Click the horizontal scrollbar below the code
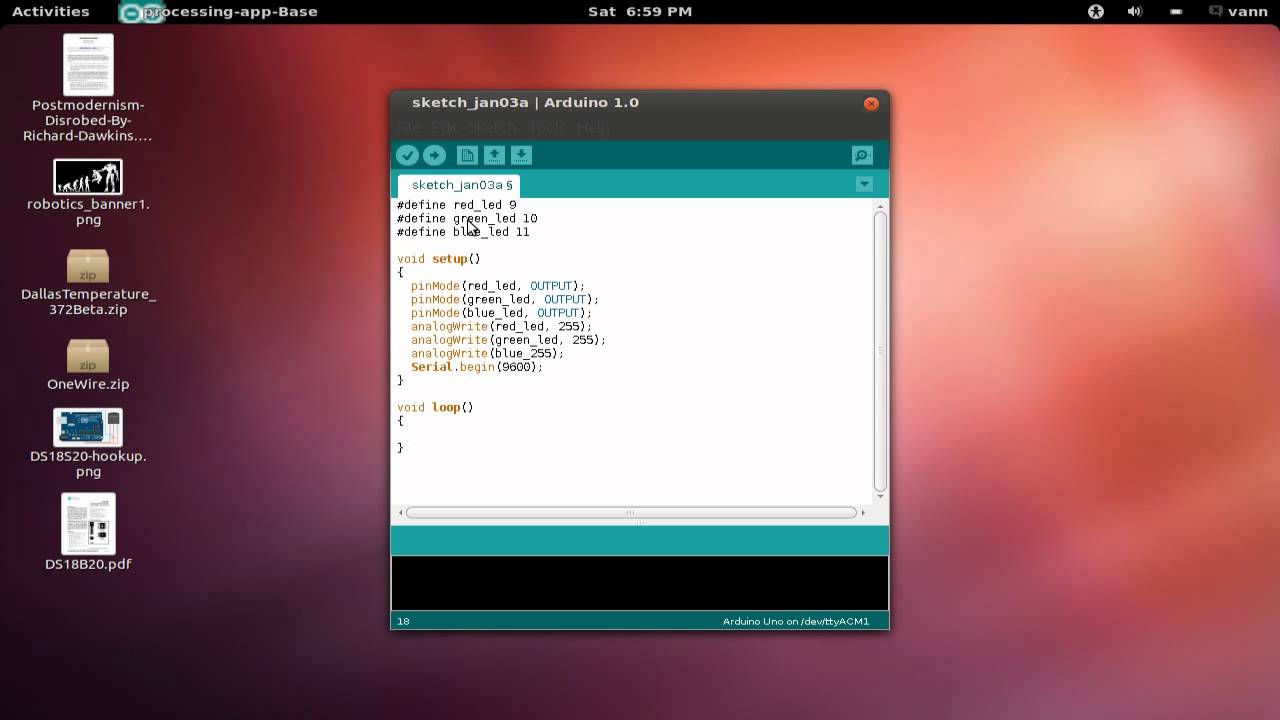 click(x=631, y=512)
